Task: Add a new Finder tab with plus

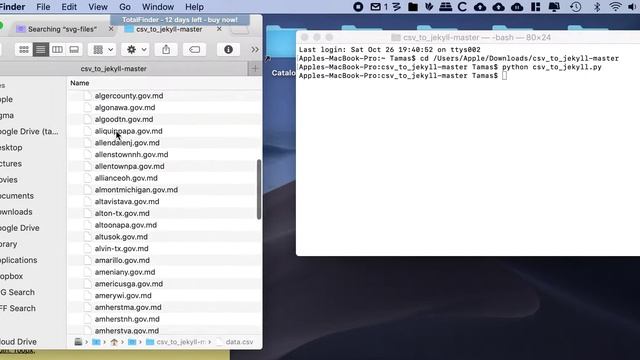Action: coord(255,69)
